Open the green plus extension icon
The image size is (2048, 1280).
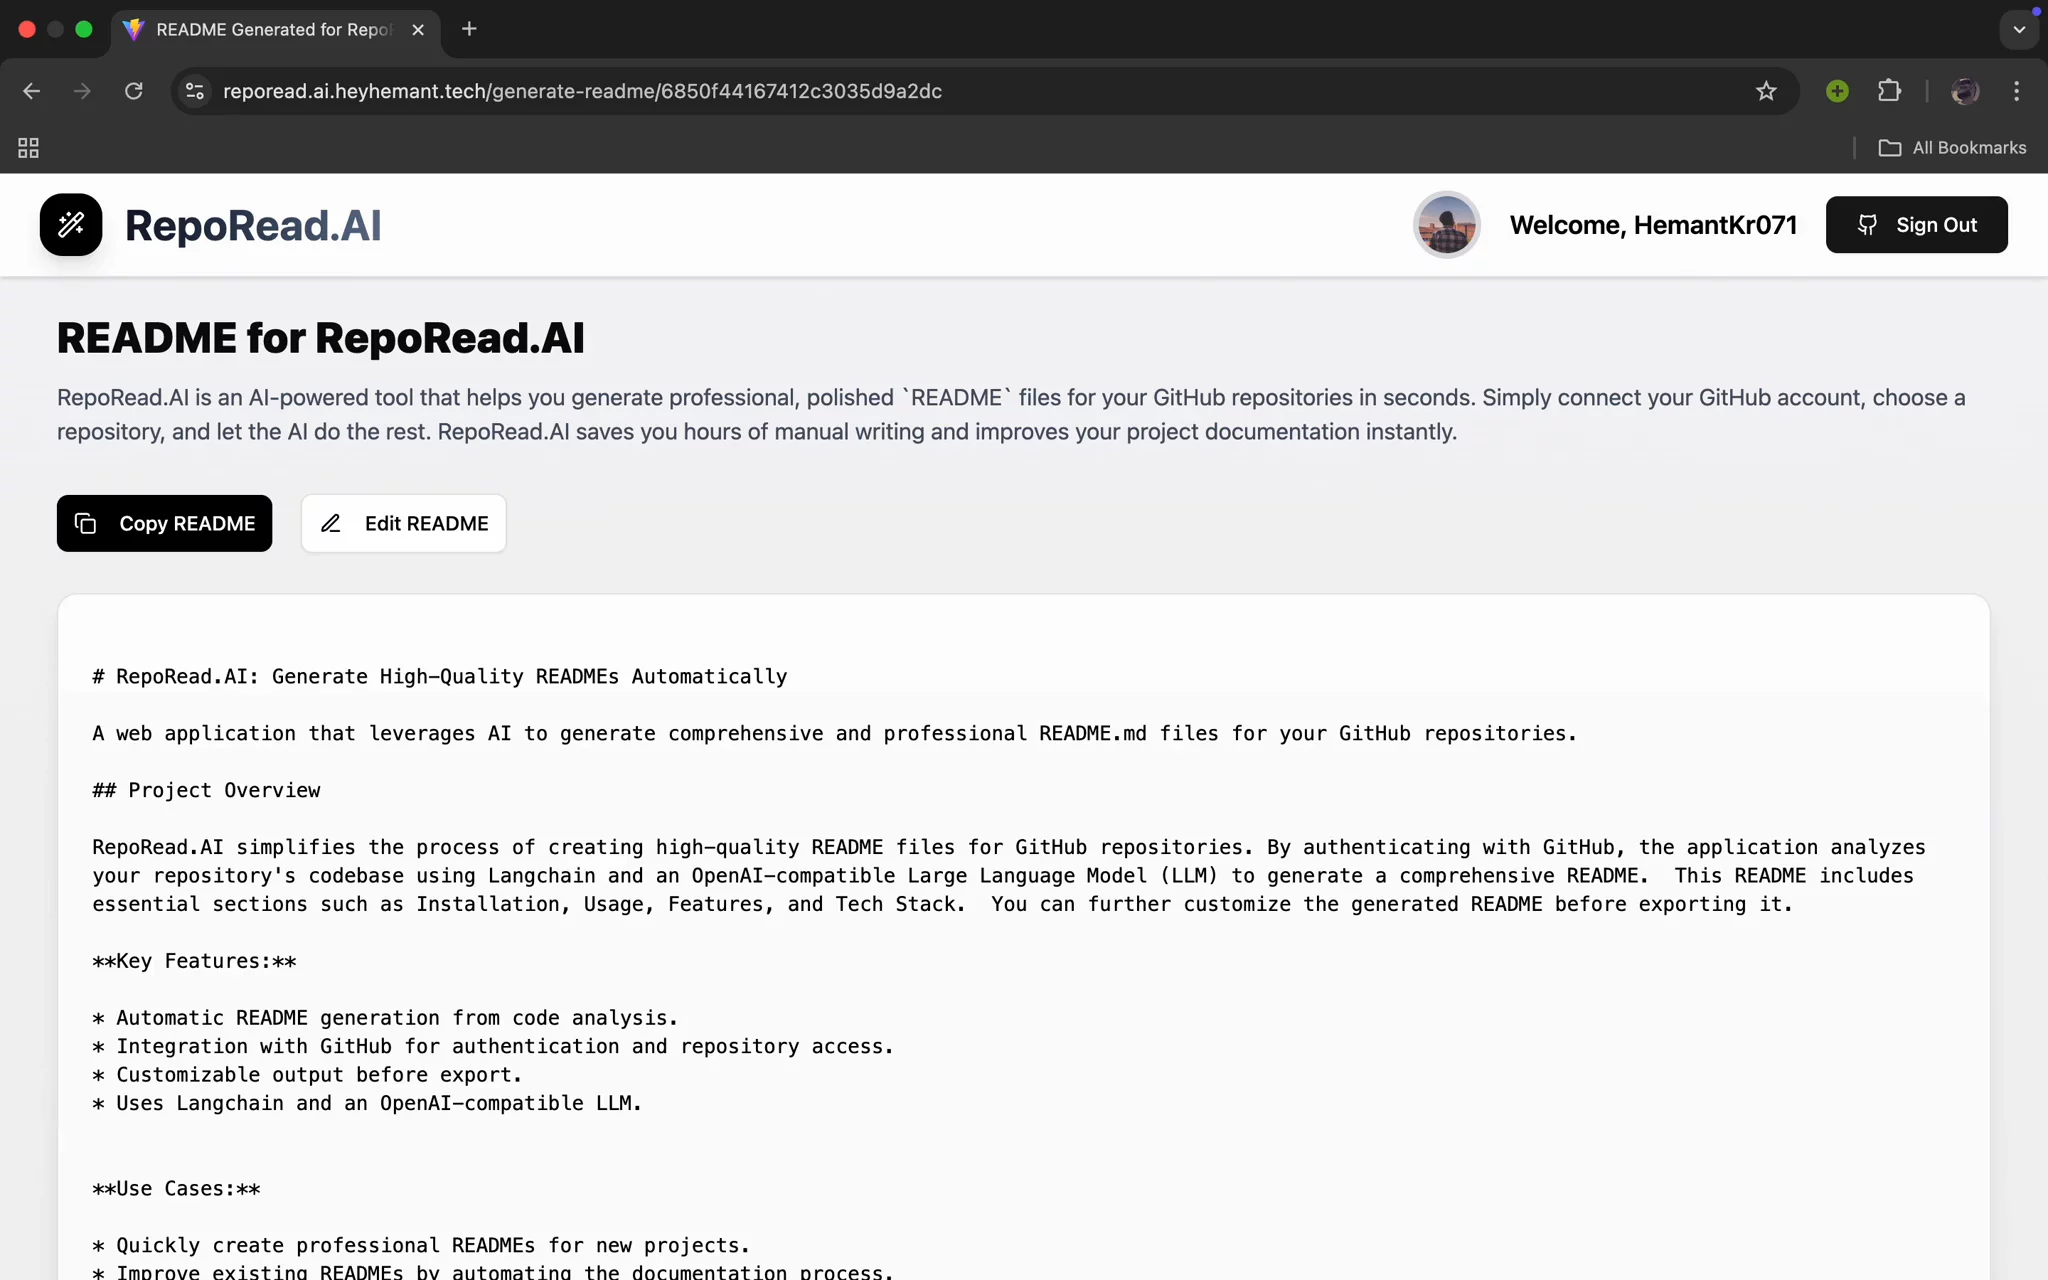pos(1837,91)
